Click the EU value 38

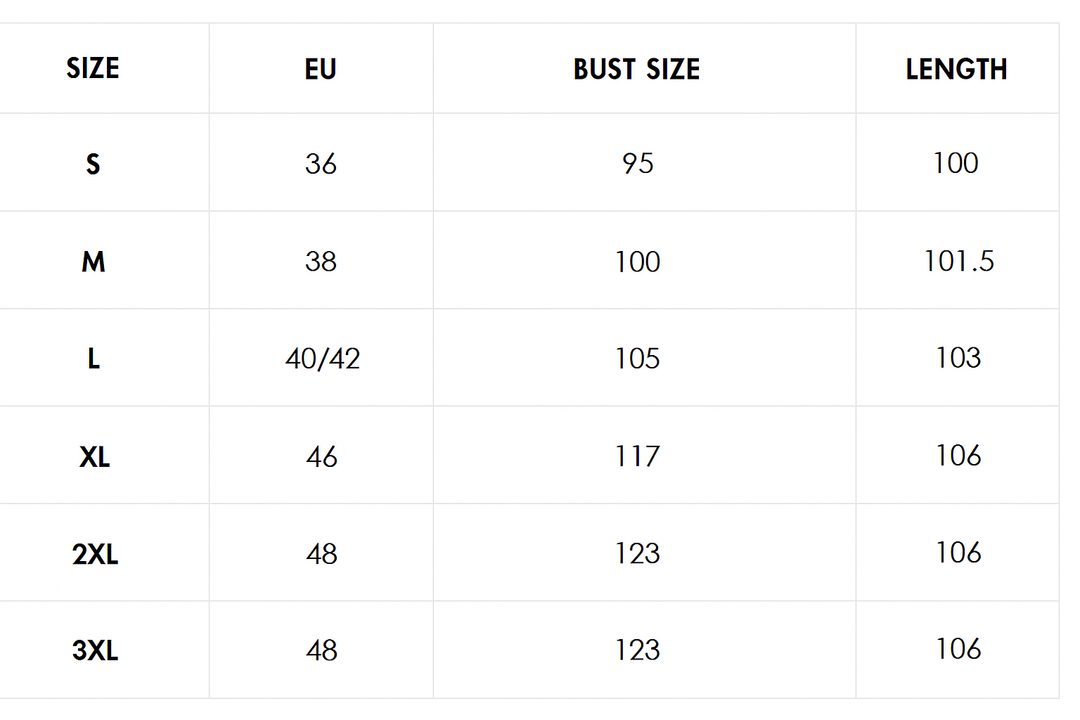click(321, 262)
